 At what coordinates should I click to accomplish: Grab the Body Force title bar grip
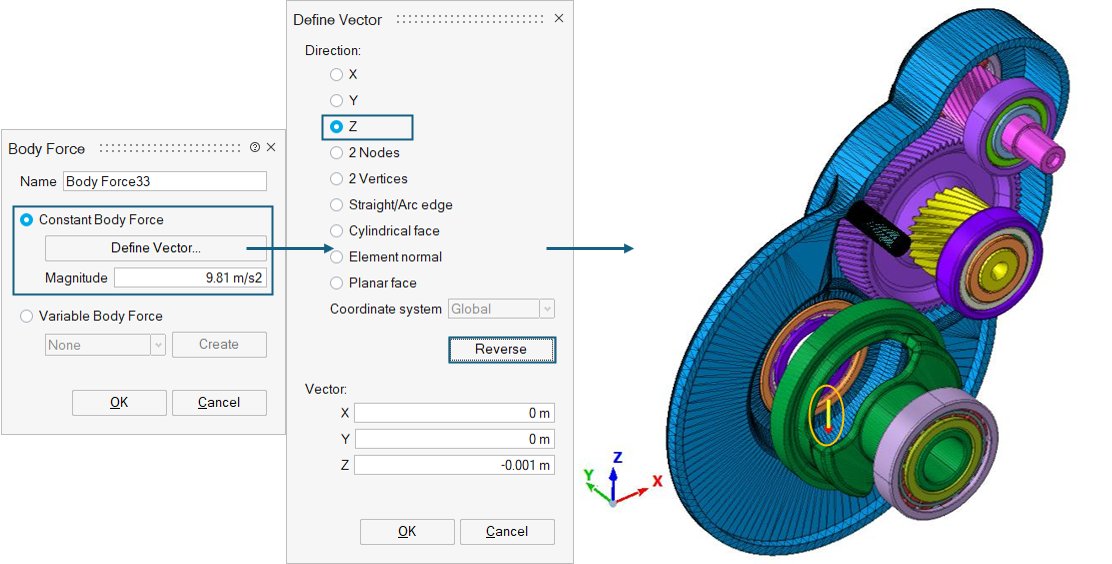170,148
